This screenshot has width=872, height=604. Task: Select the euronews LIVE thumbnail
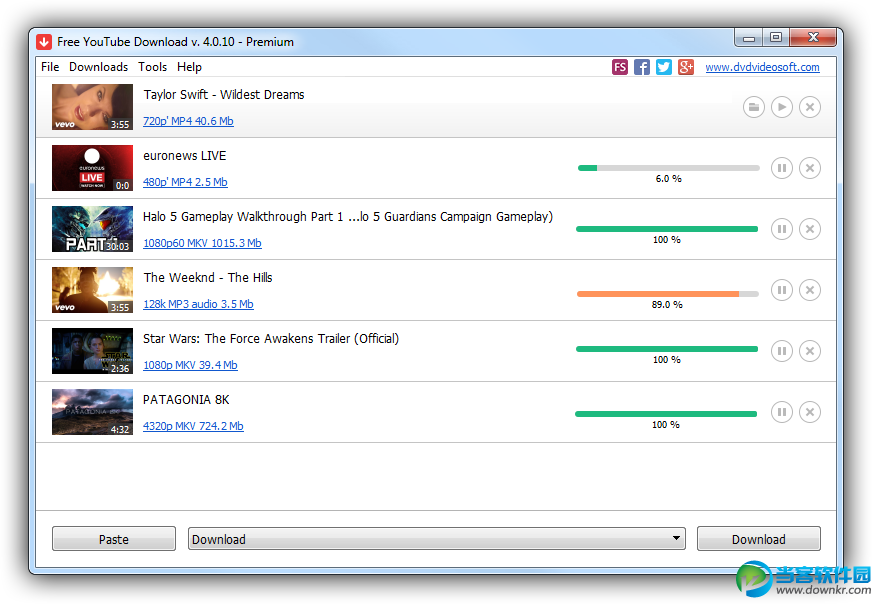tap(92, 168)
